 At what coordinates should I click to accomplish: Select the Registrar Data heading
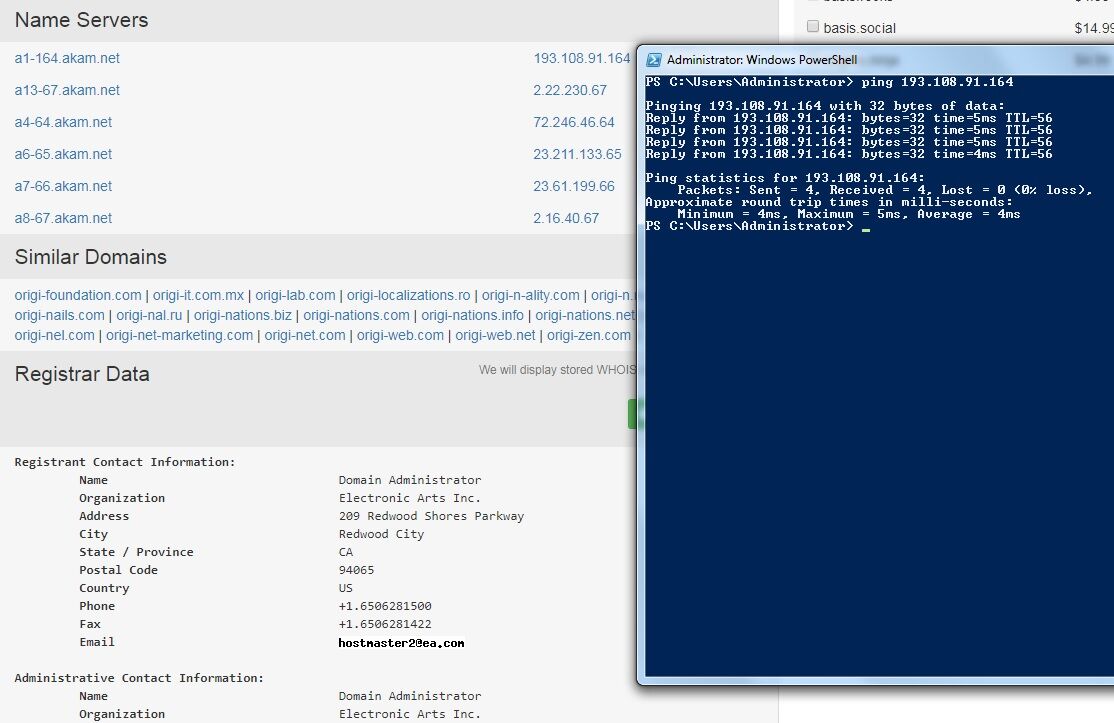[x=82, y=374]
